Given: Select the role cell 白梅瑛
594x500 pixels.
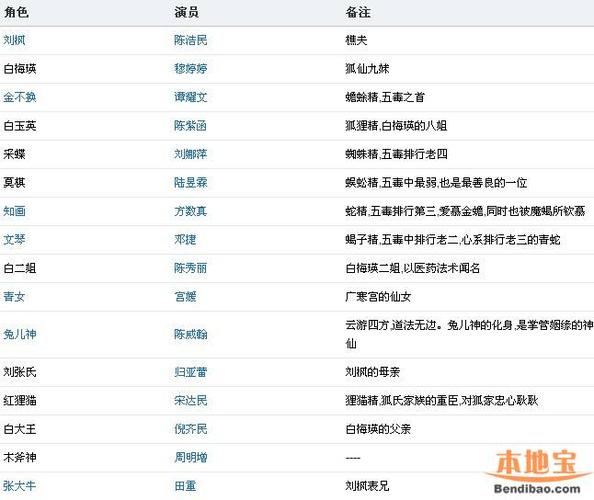Looking at the screenshot, I should (x=20, y=69).
